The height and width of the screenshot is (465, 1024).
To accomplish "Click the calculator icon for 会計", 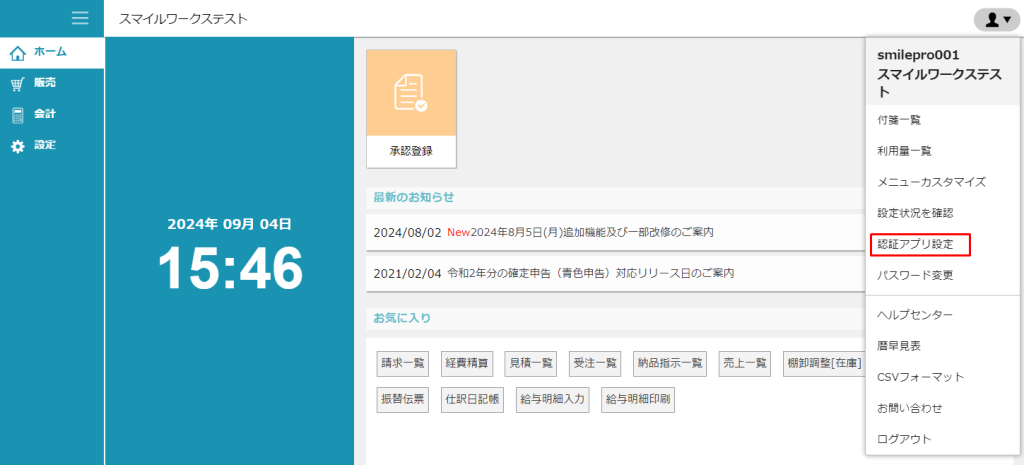I will click(18, 115).
